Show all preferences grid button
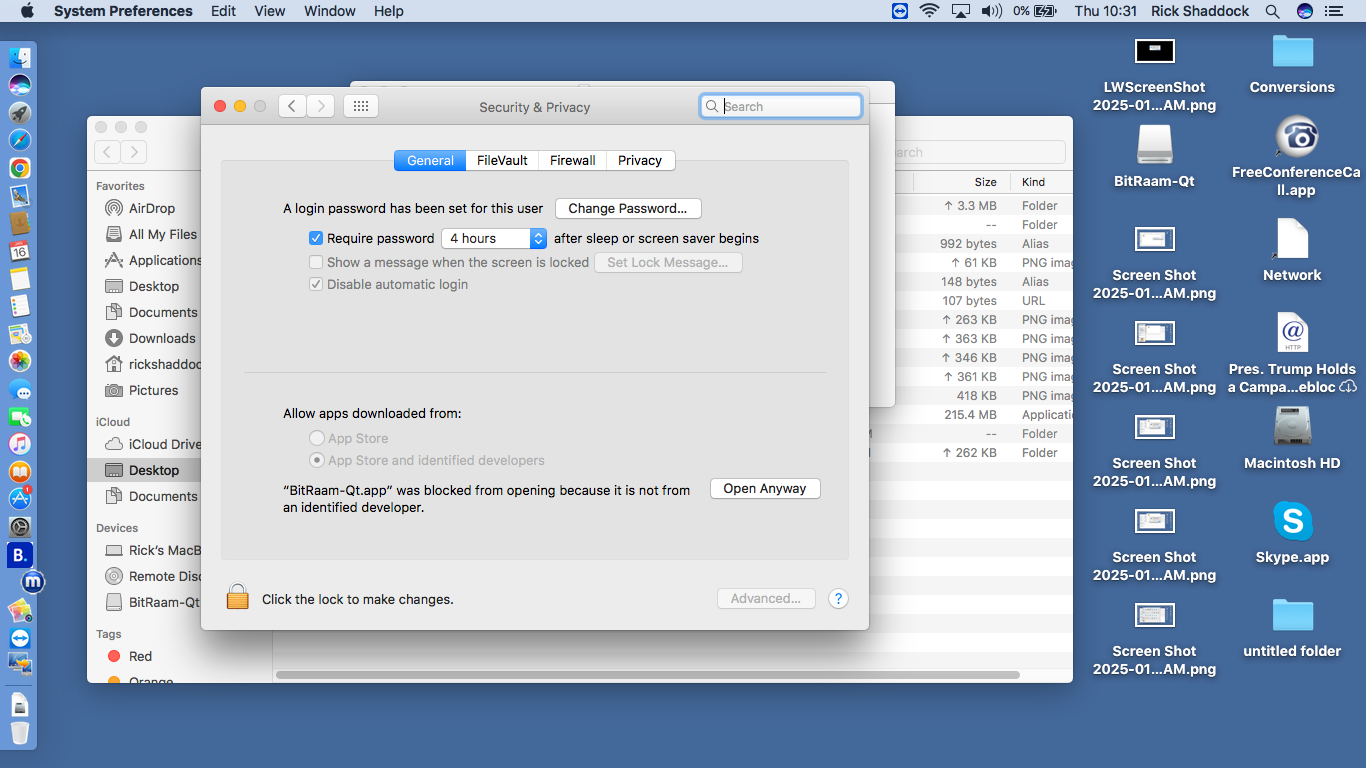 point(361,106)
